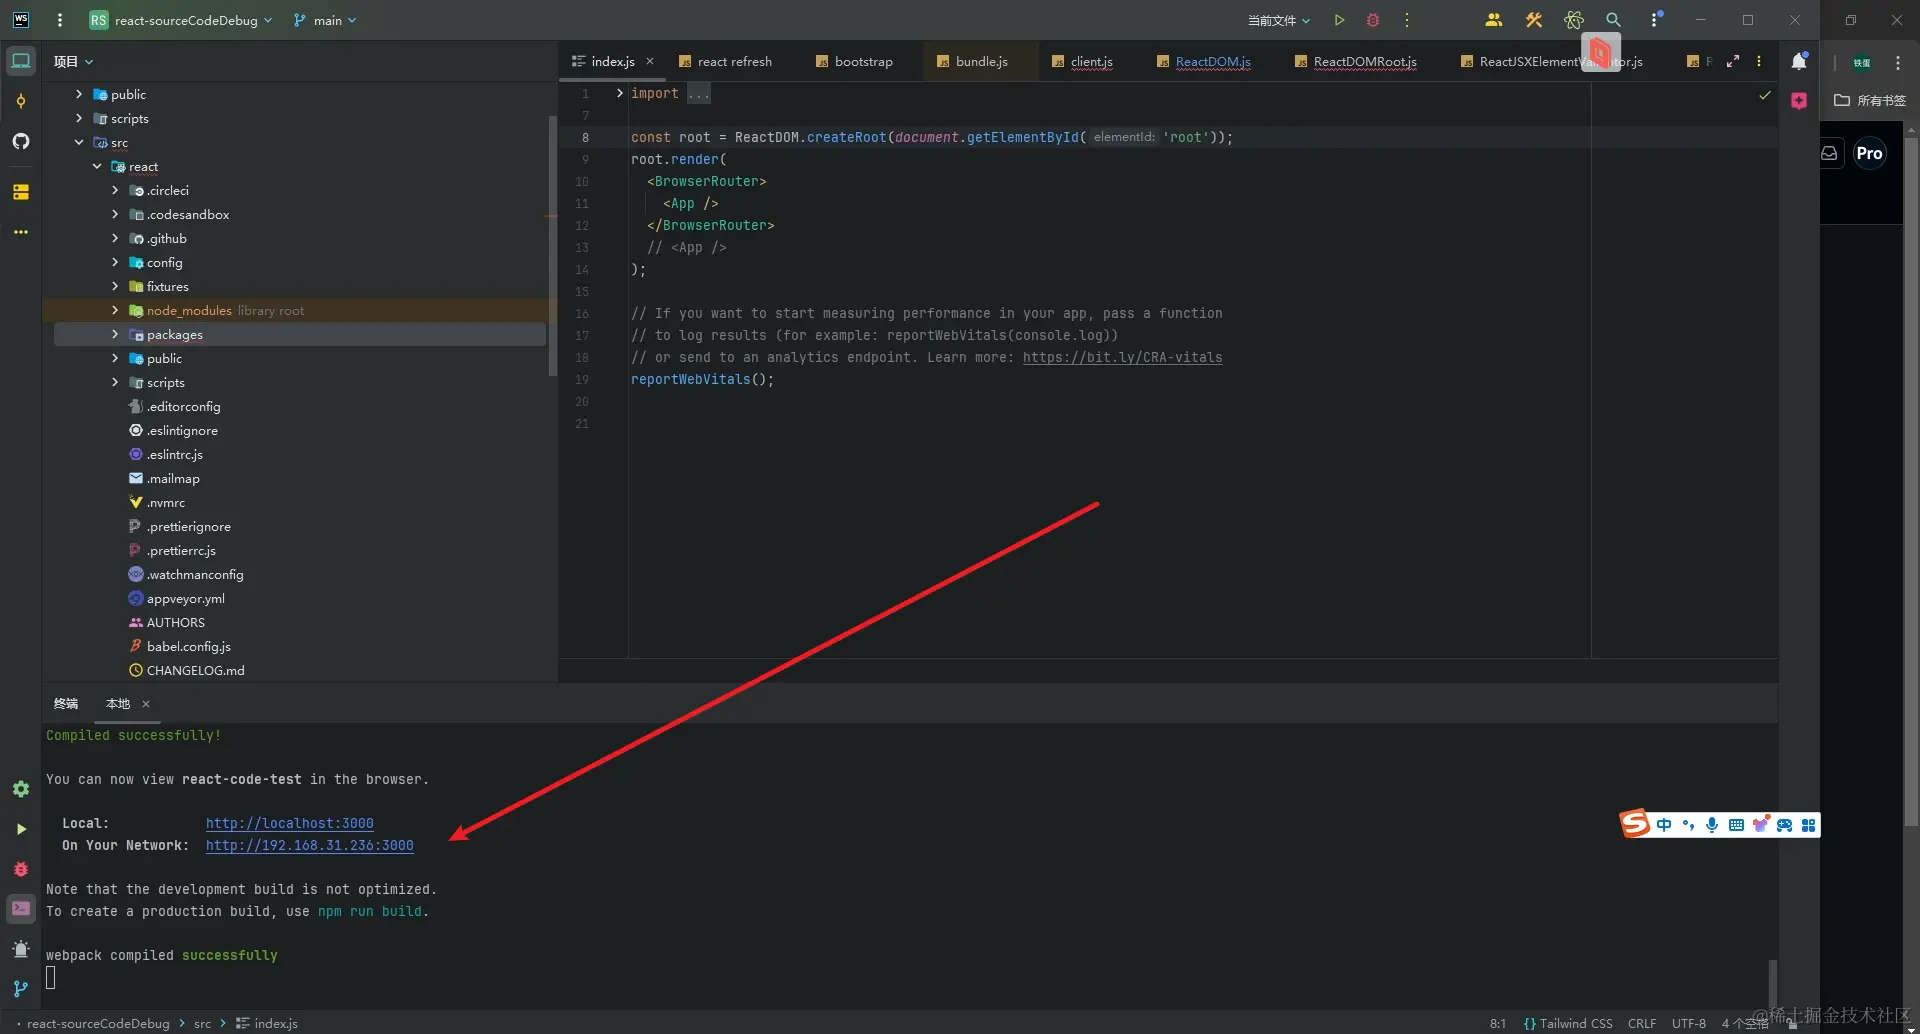Open the 192.168.31.236:3000 network link

point(310,845)
